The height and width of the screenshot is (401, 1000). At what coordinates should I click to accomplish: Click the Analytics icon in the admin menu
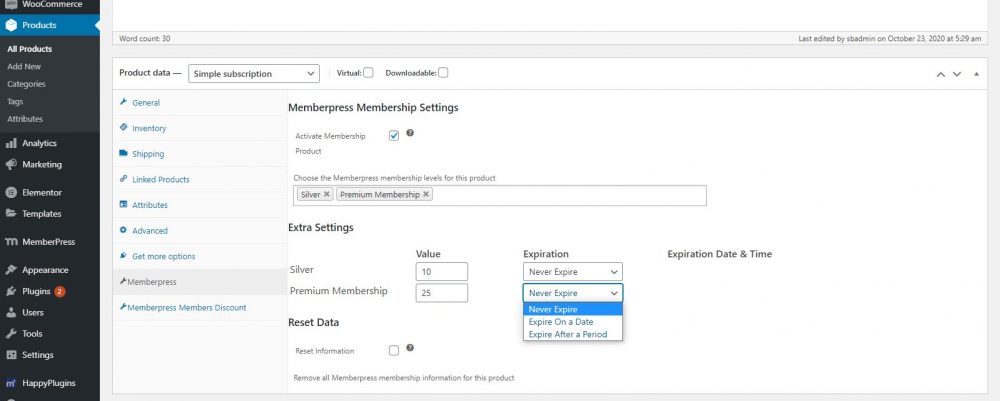(x=12, y=143)
